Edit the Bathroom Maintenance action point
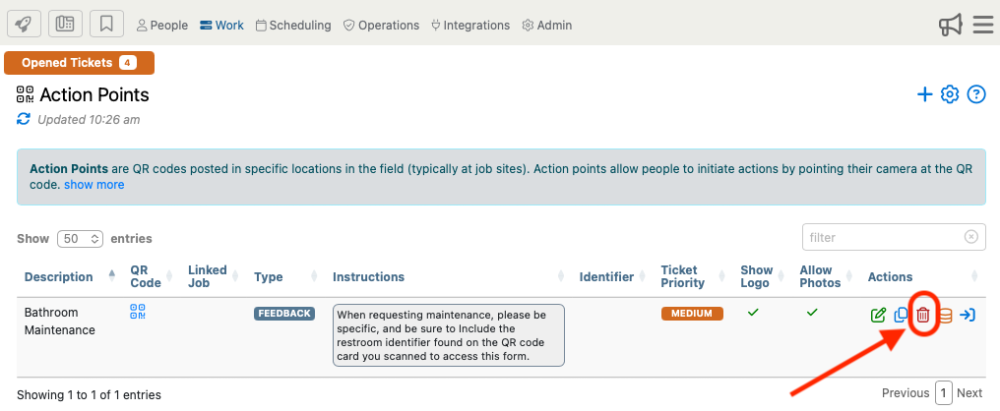 (879, 316)
